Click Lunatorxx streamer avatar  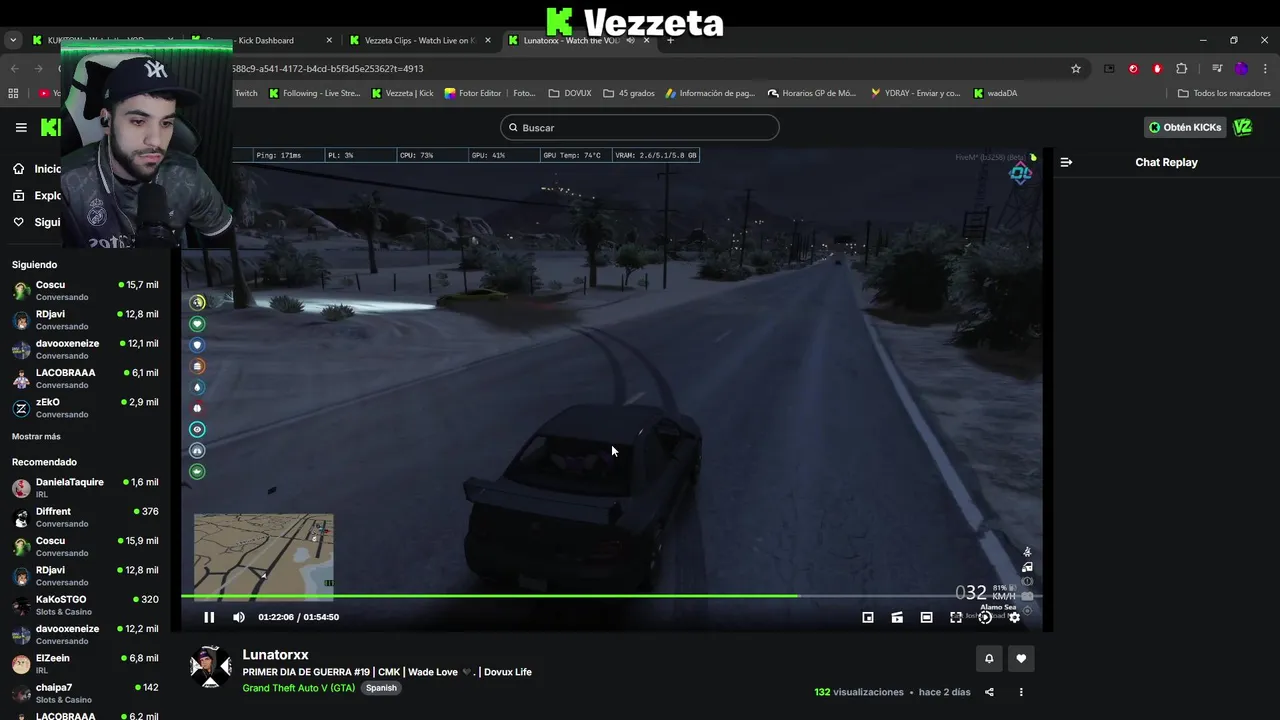click(x=211, y=666)
